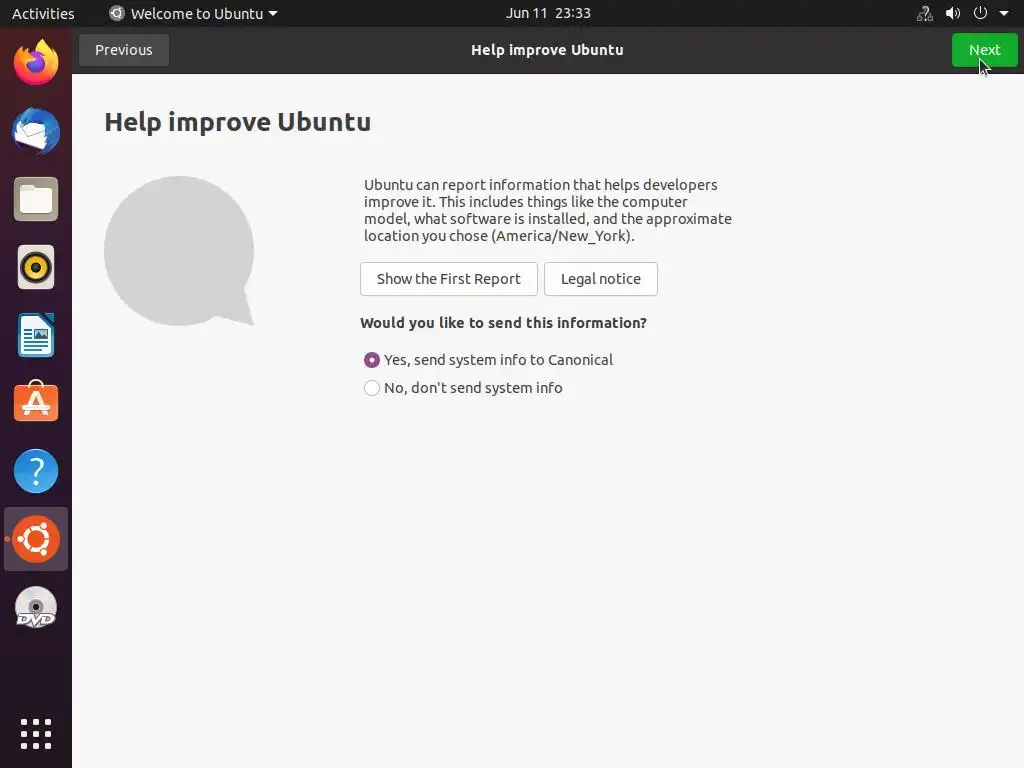
Task: Click the power icon in top bar
Action: (980, 13)
